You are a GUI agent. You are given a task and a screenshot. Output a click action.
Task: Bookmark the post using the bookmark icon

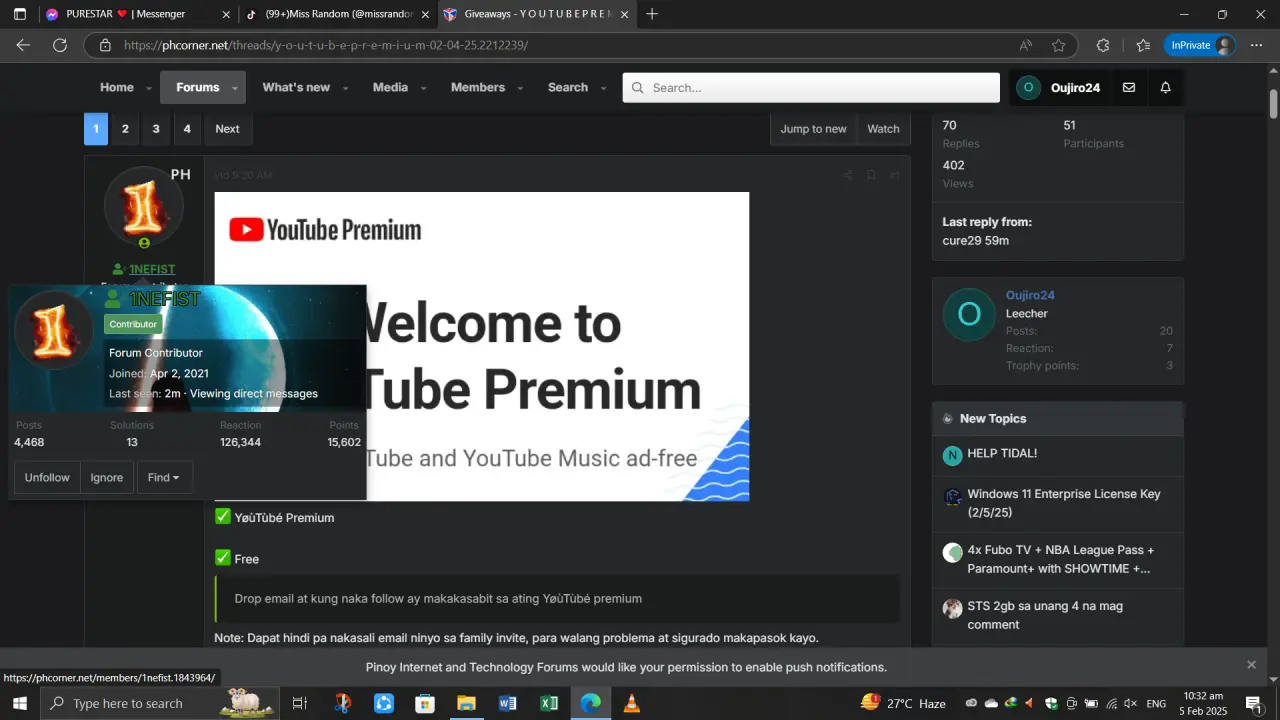click(871, 175)
